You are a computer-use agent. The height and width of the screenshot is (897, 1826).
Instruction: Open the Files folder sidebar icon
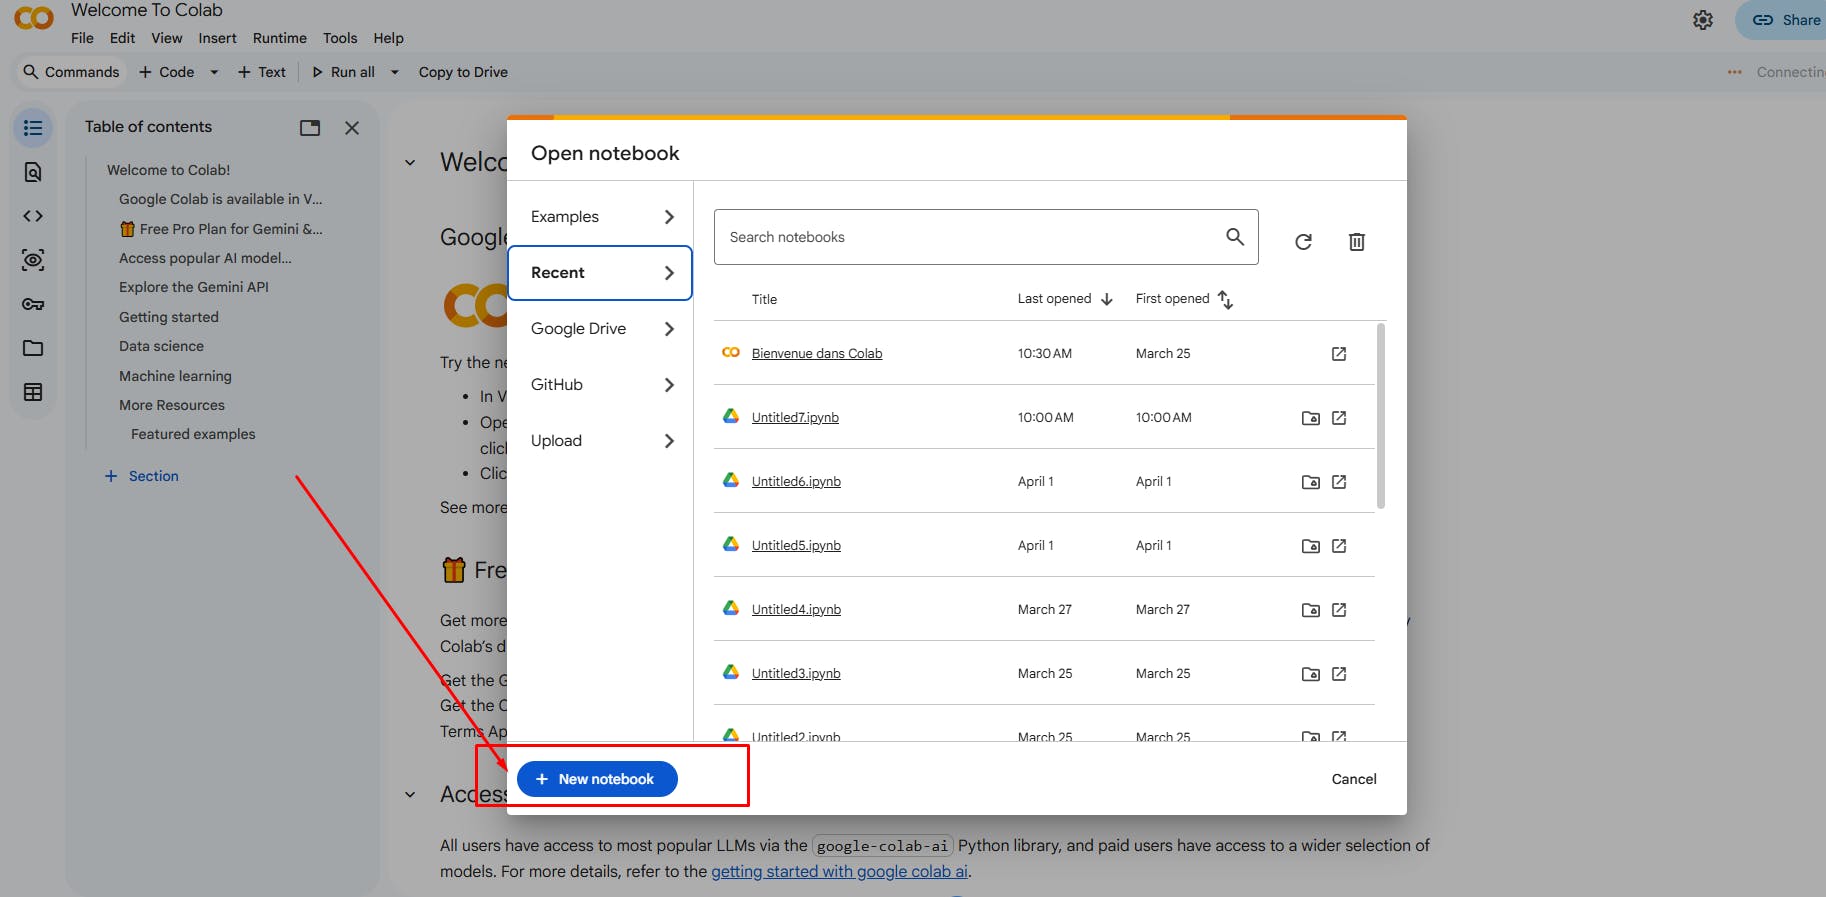[33, 348]
